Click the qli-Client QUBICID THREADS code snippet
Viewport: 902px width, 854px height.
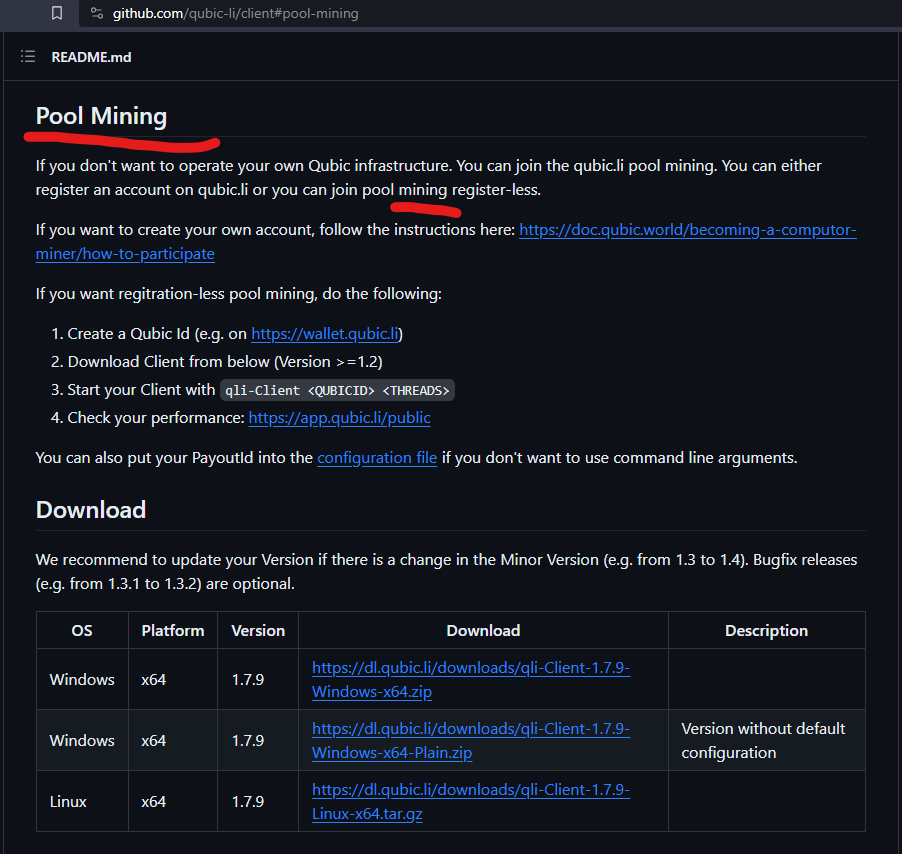tap(337, 390)
